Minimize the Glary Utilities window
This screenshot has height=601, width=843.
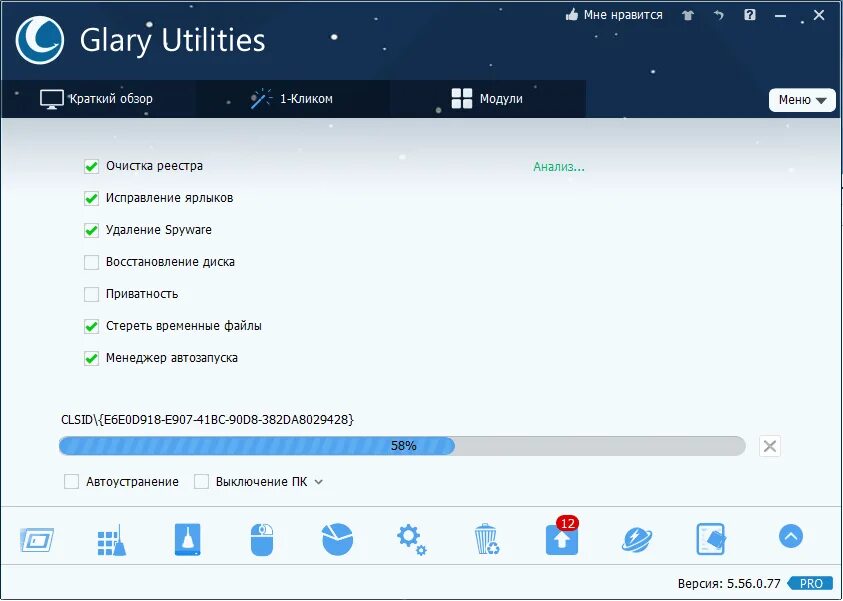780,16
